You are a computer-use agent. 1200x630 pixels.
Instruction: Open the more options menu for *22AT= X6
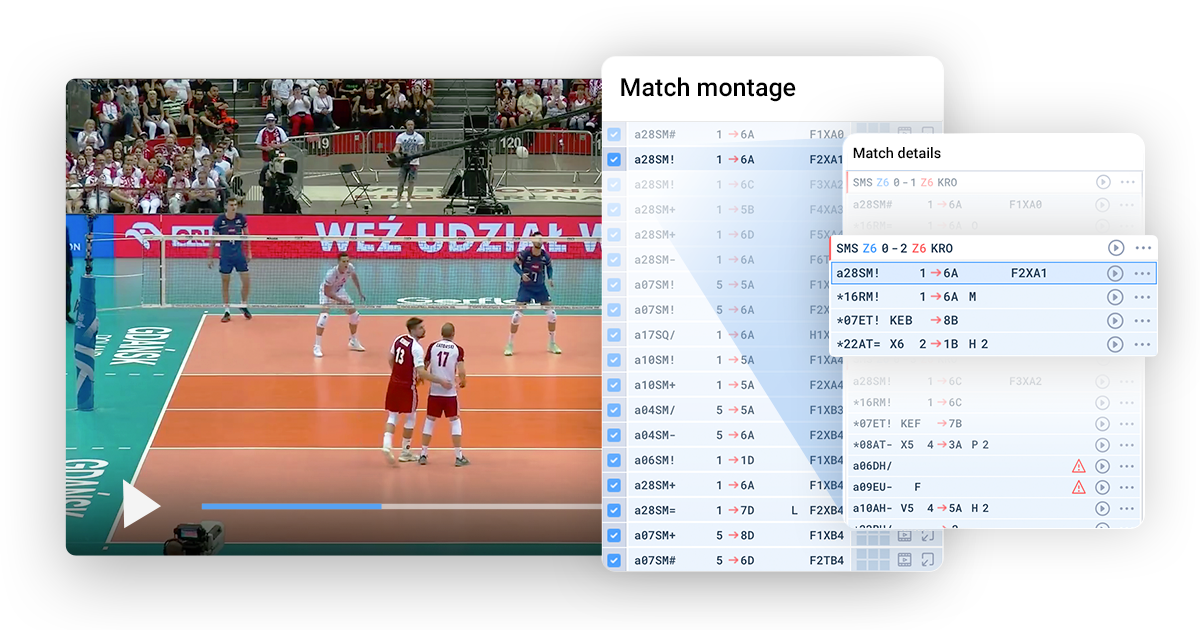(1143, 344)
